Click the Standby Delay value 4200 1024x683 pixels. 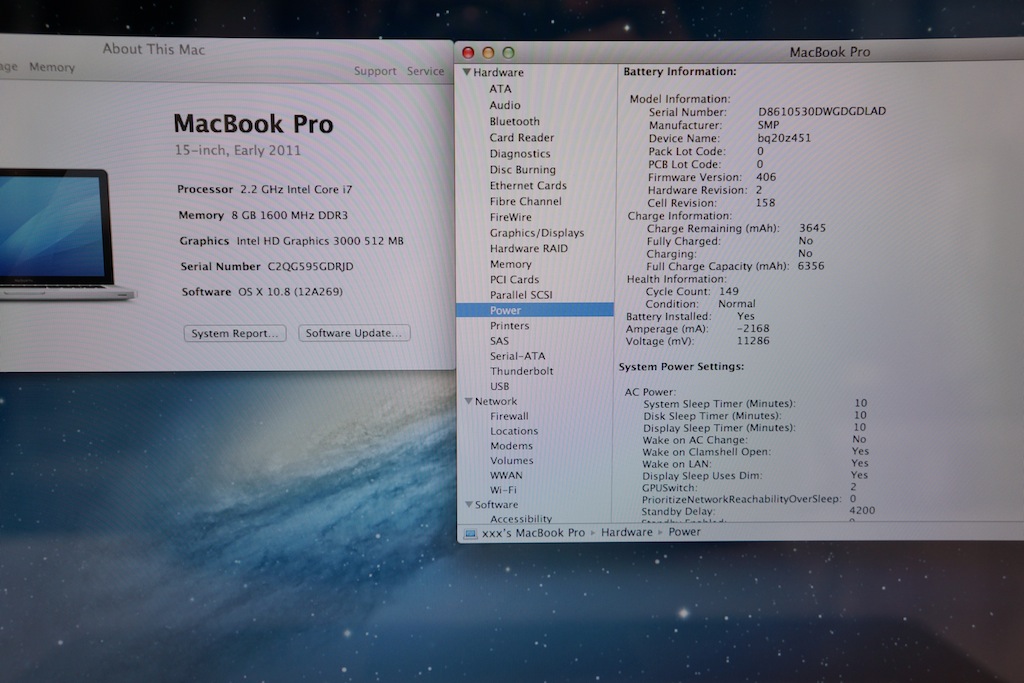862,511
